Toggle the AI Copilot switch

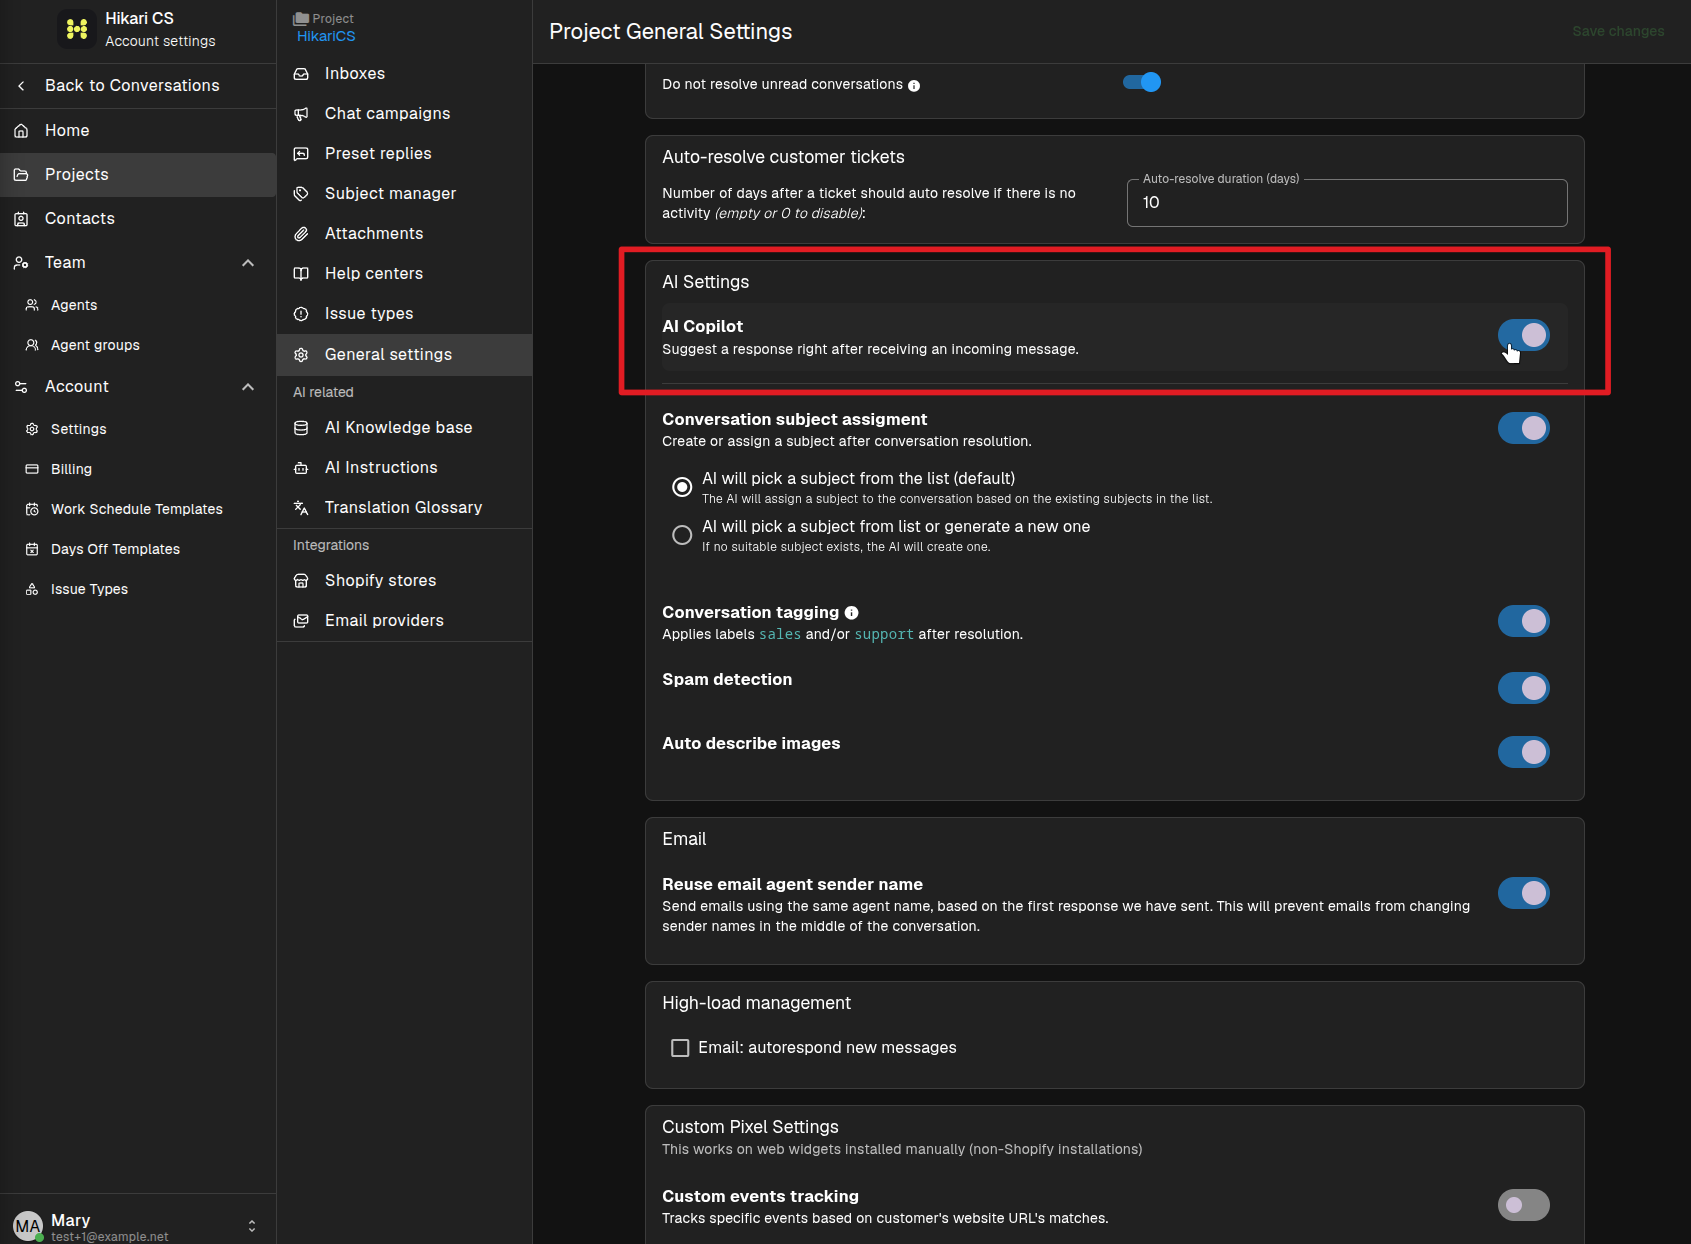click(1523, 335)
